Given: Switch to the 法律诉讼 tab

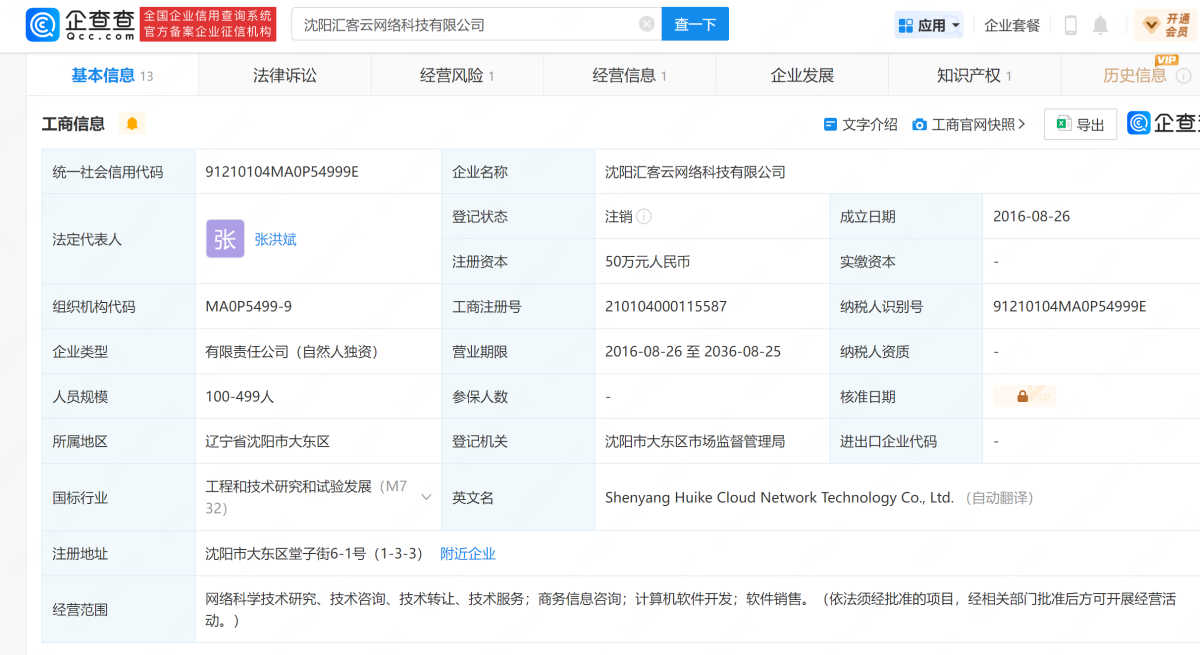Looking at the screenshot, I should click(285, 75).
